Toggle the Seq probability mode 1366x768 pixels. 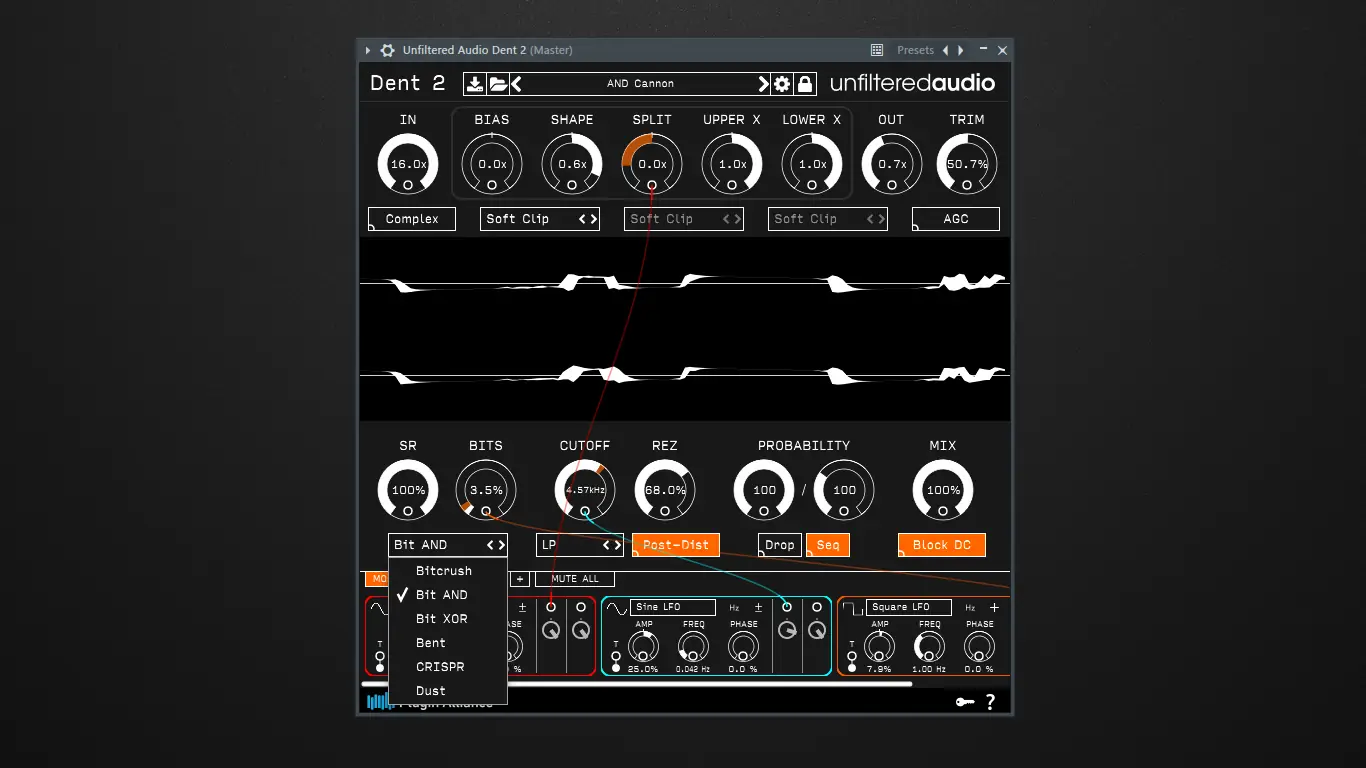(828, 545)
